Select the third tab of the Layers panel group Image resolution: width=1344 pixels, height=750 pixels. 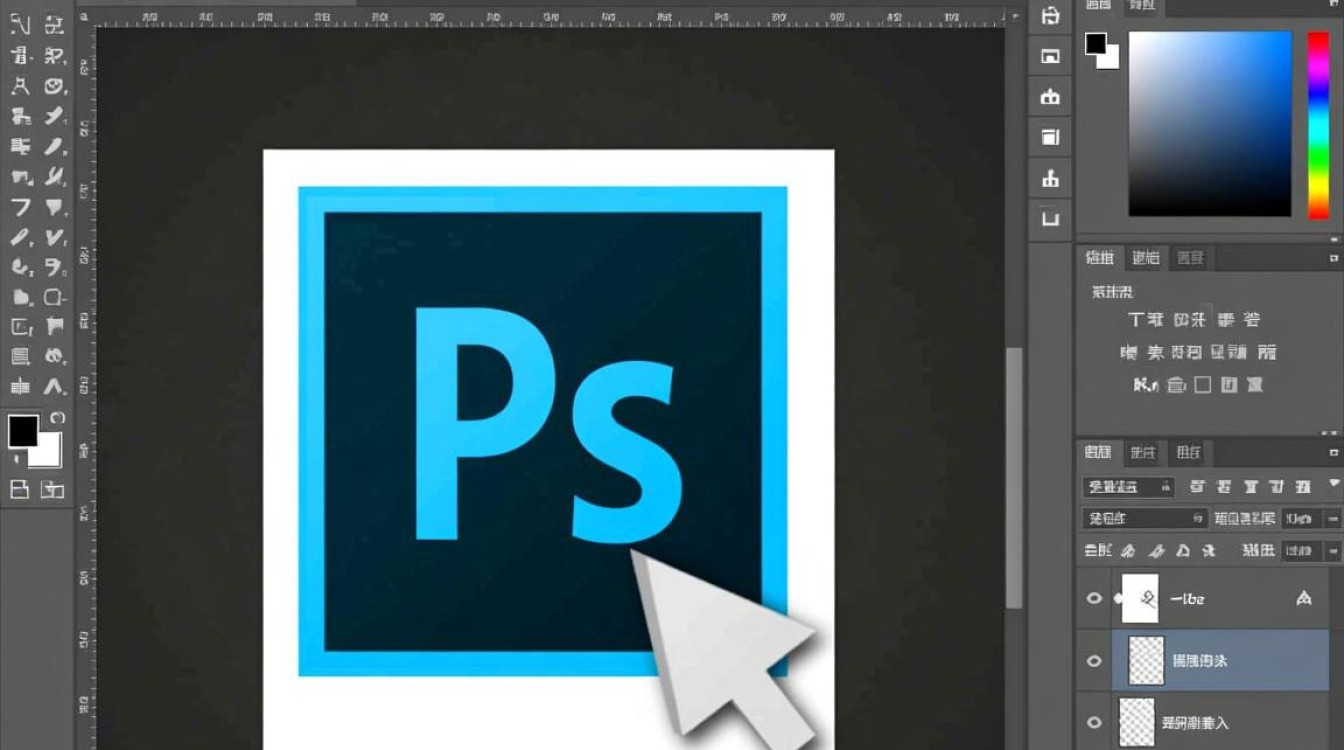tap(1189, 452)
